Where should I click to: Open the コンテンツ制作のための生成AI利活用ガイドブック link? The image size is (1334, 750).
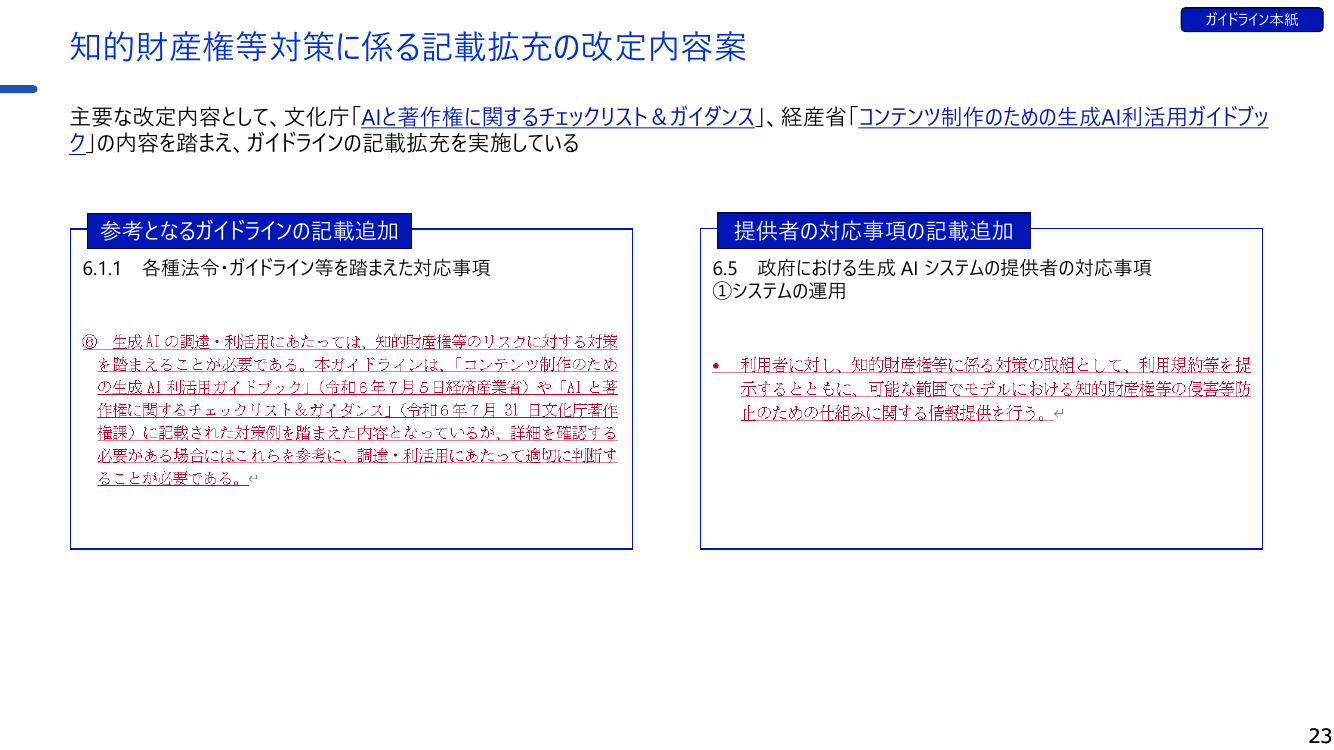[1063, 117]
